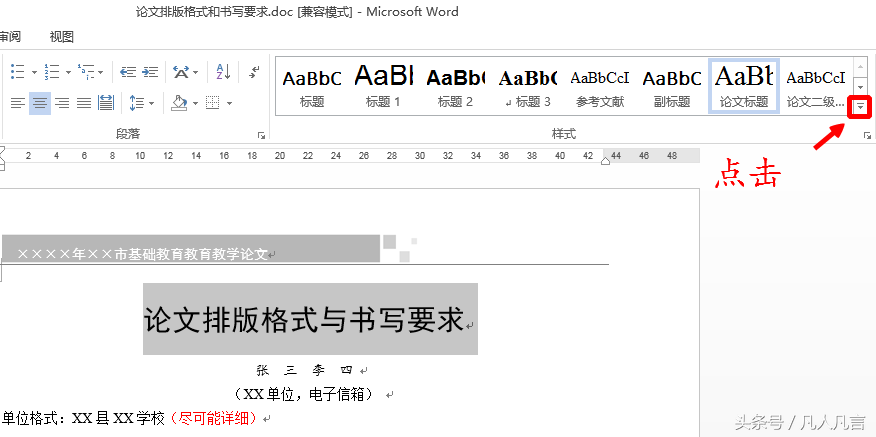Apply paragraph shading paint bucket
Screen dimensions: 876x437
179,103
